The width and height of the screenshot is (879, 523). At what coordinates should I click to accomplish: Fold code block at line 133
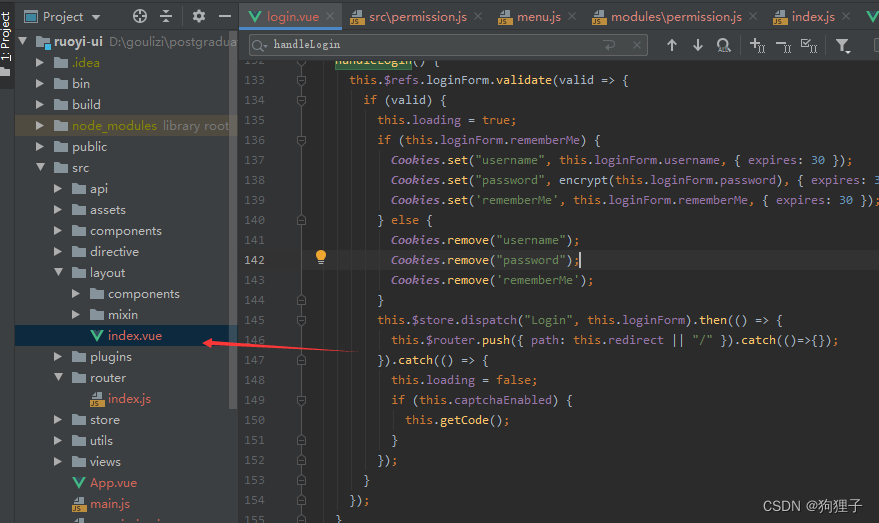pos(302,80)
